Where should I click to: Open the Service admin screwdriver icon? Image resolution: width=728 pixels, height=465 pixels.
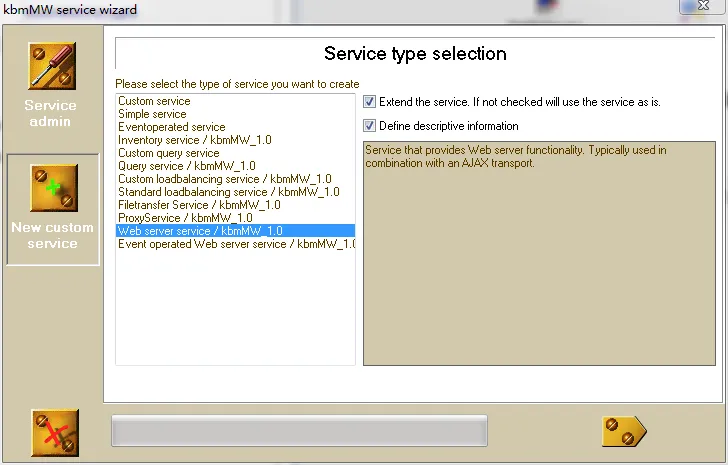point(52,66)
